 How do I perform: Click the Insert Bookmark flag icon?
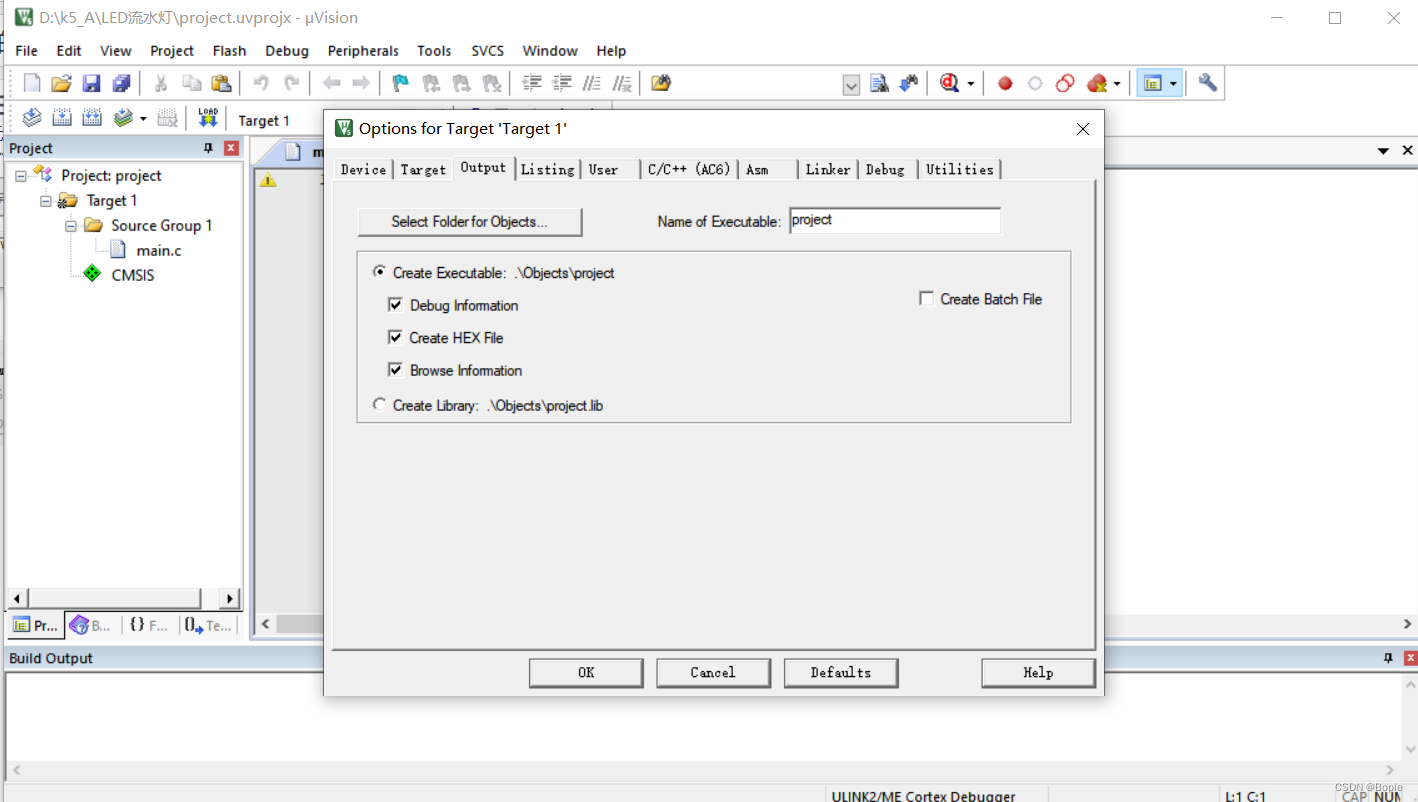point(401,83)
